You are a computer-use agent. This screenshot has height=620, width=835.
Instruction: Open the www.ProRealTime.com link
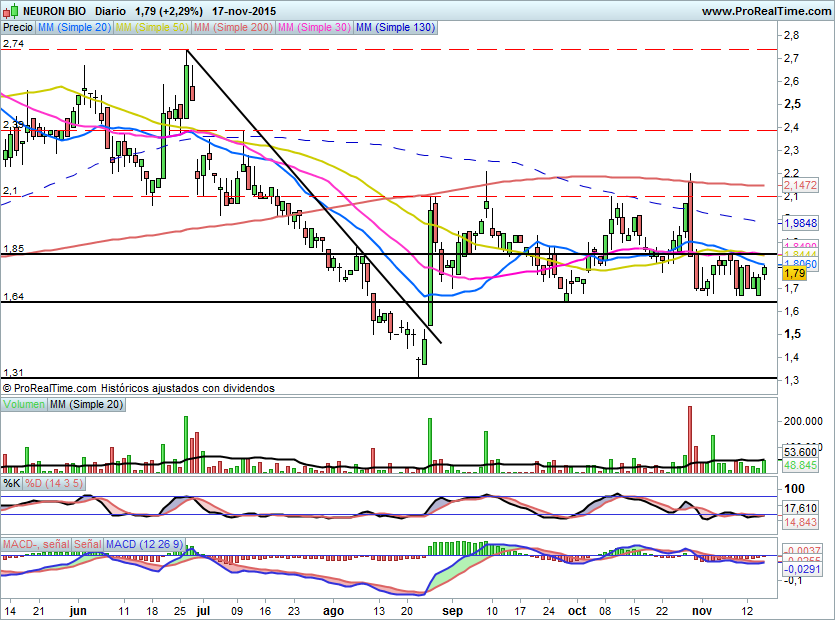coord(765,11)
